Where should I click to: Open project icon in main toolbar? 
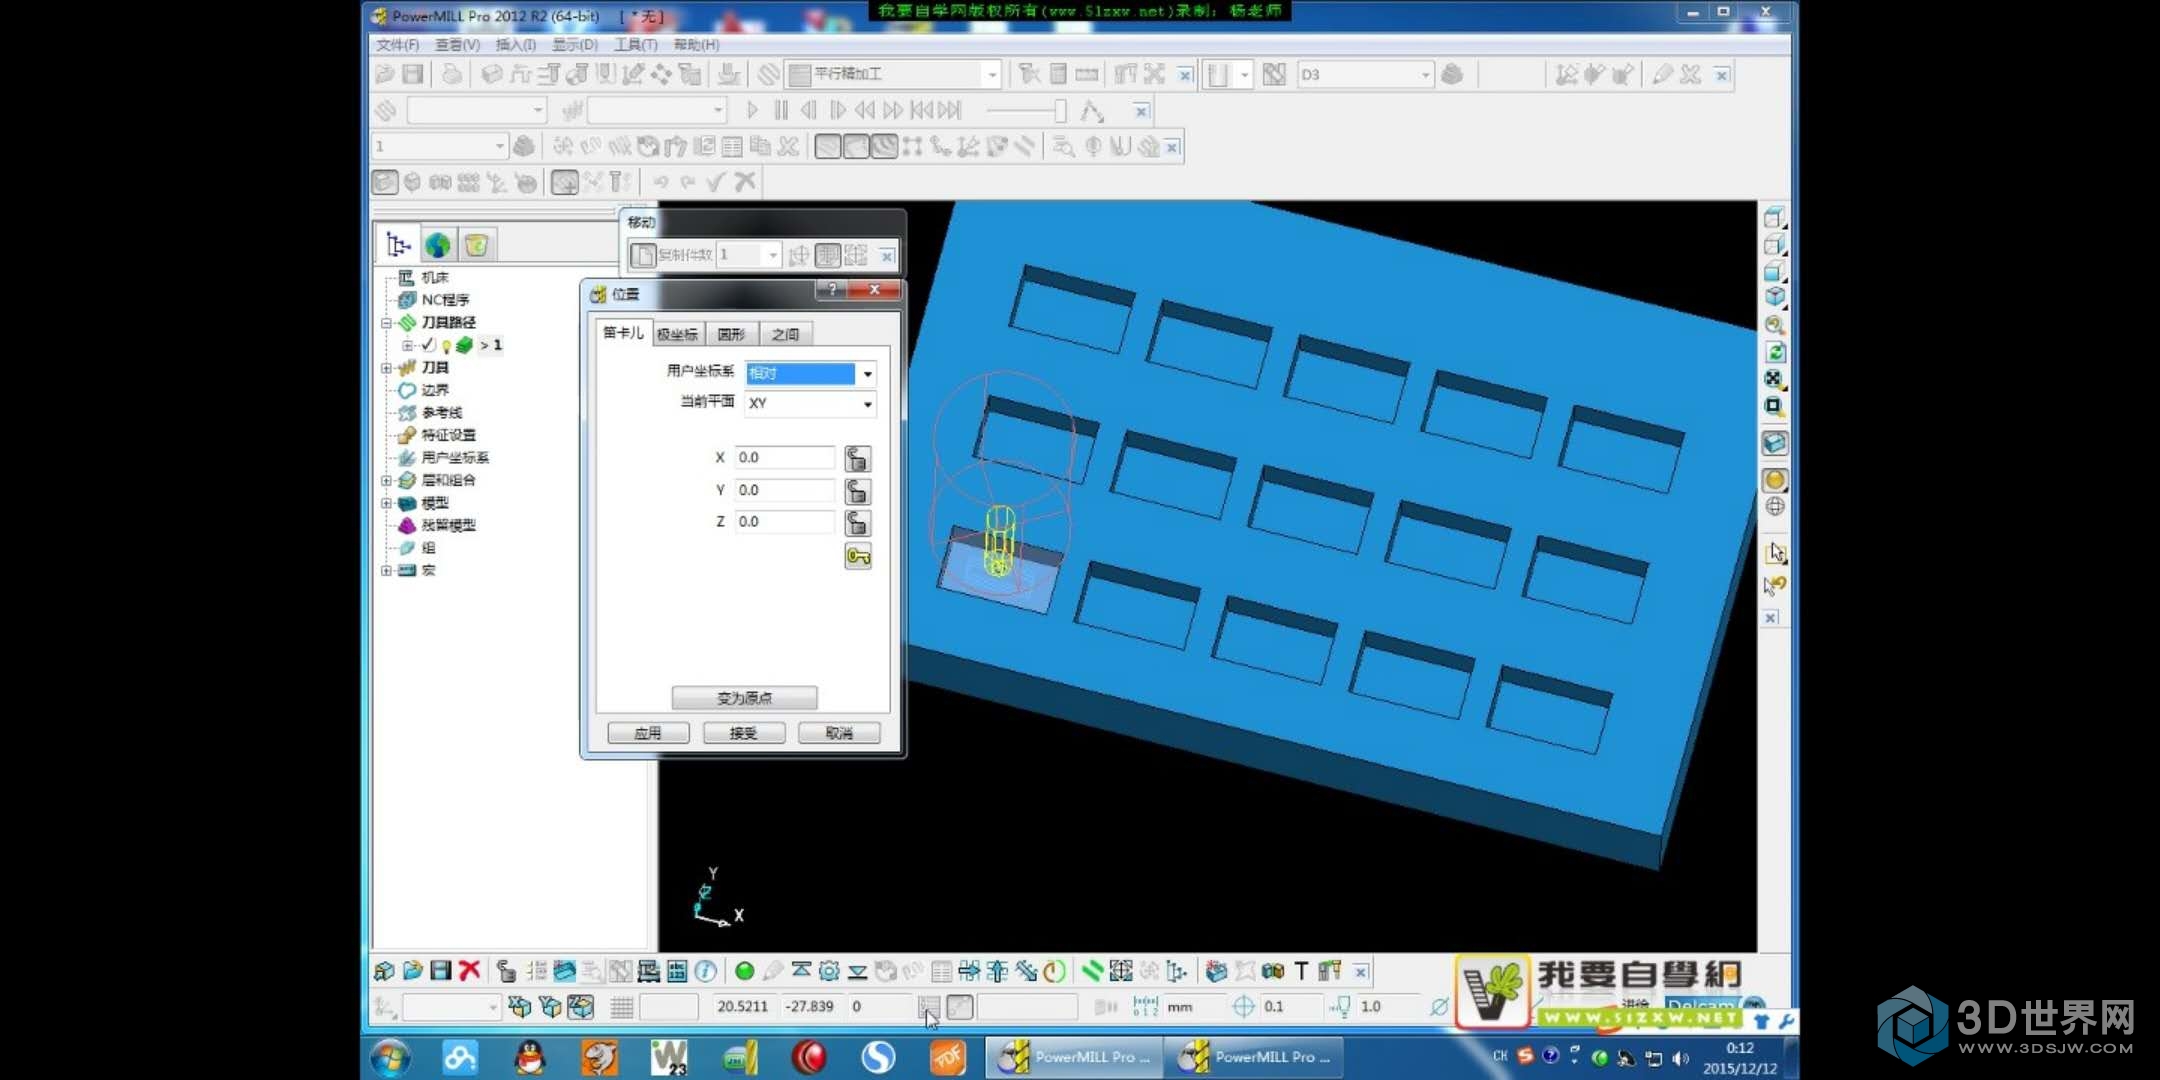tap(385, 74)
